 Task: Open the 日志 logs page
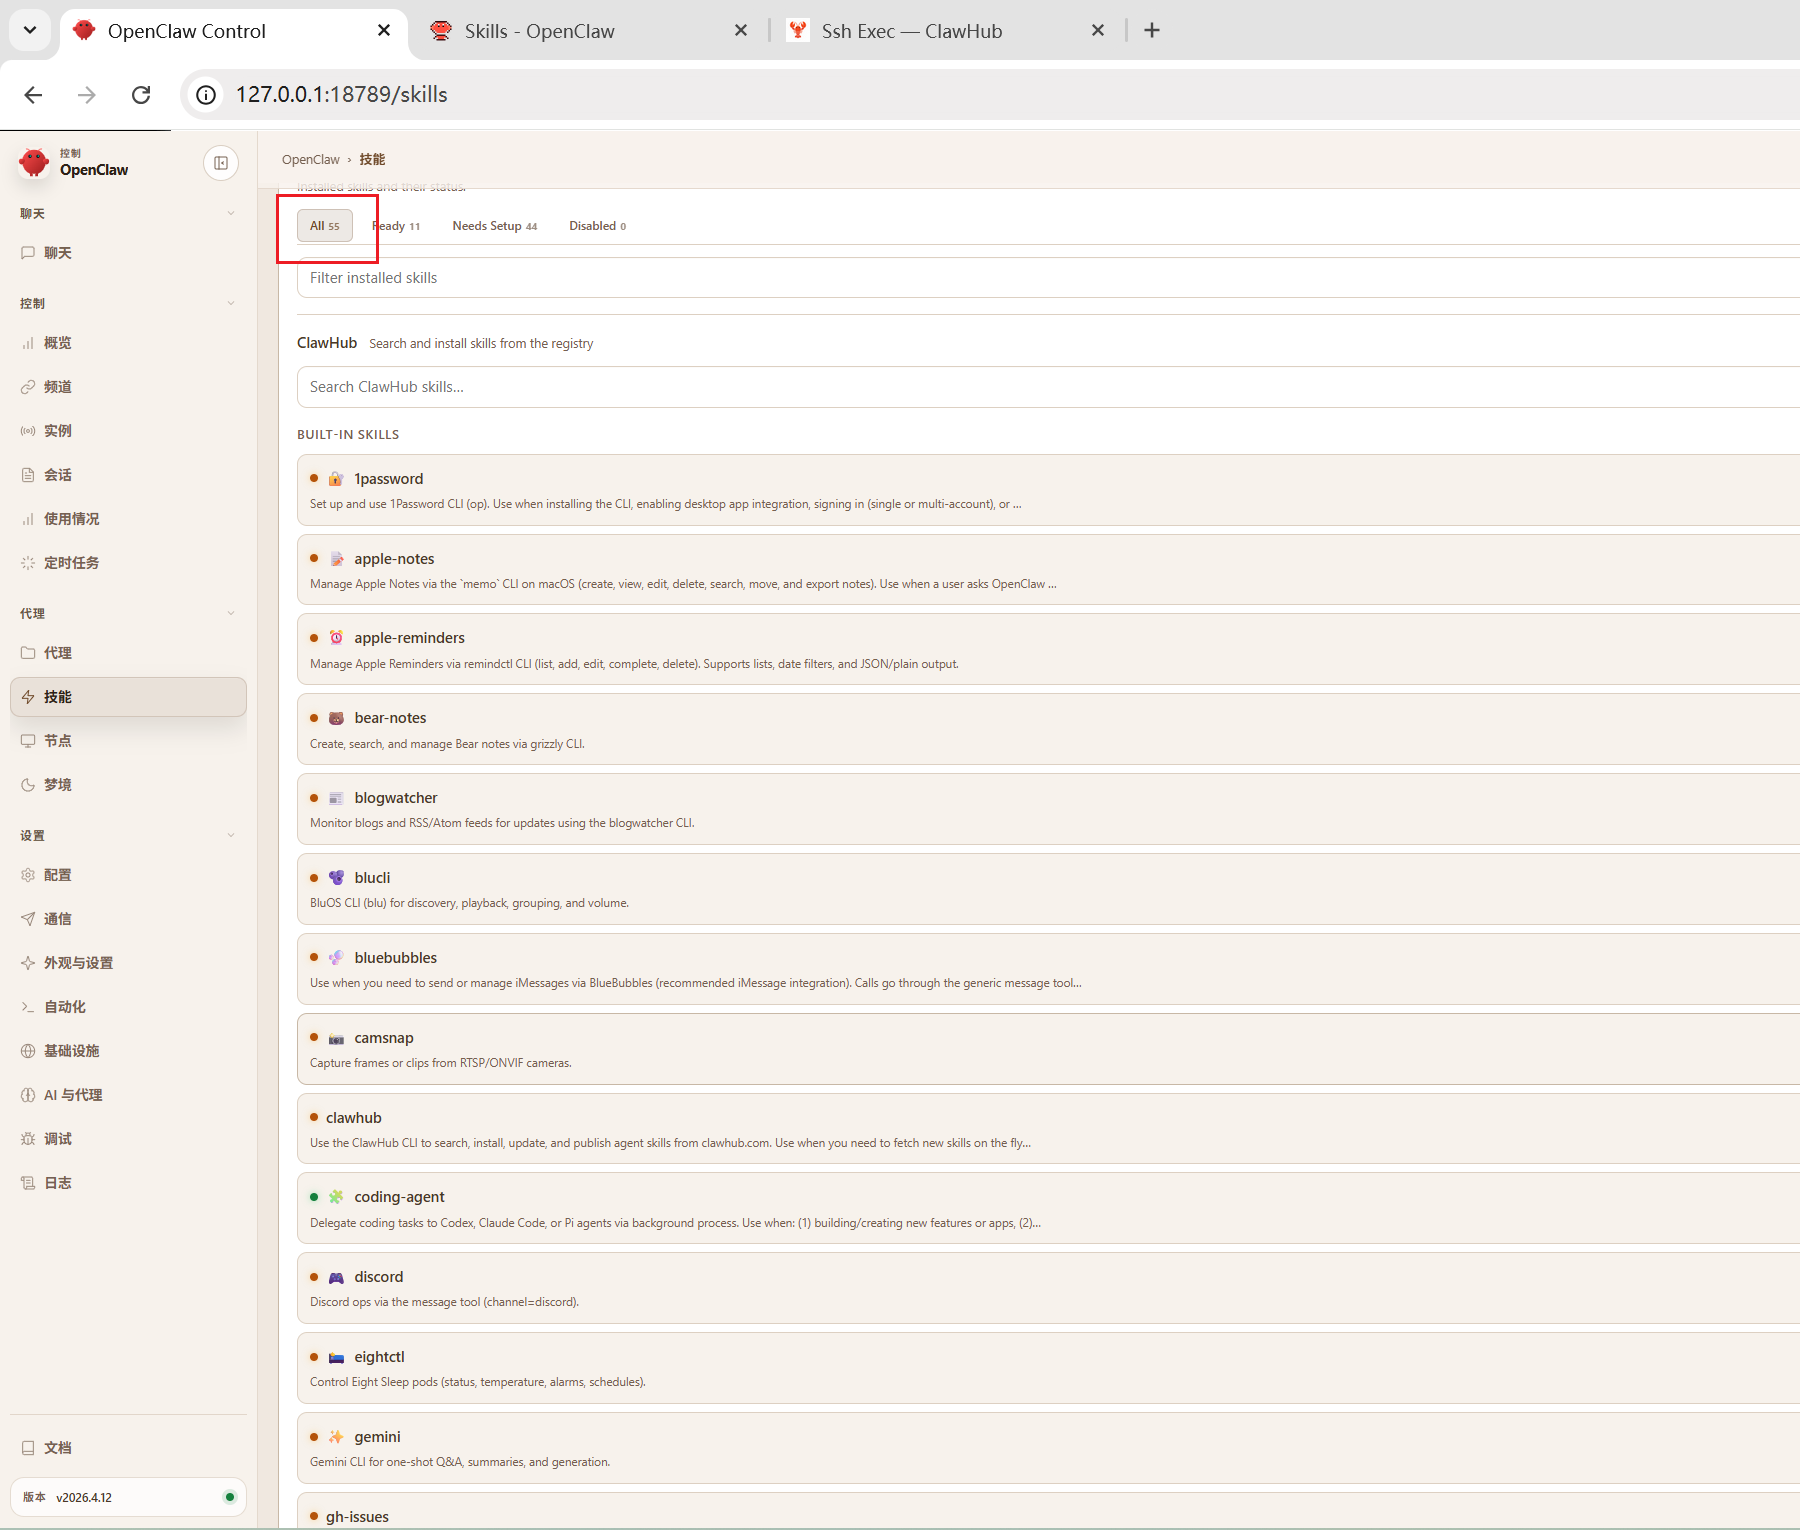click(x=128, y=1183)
